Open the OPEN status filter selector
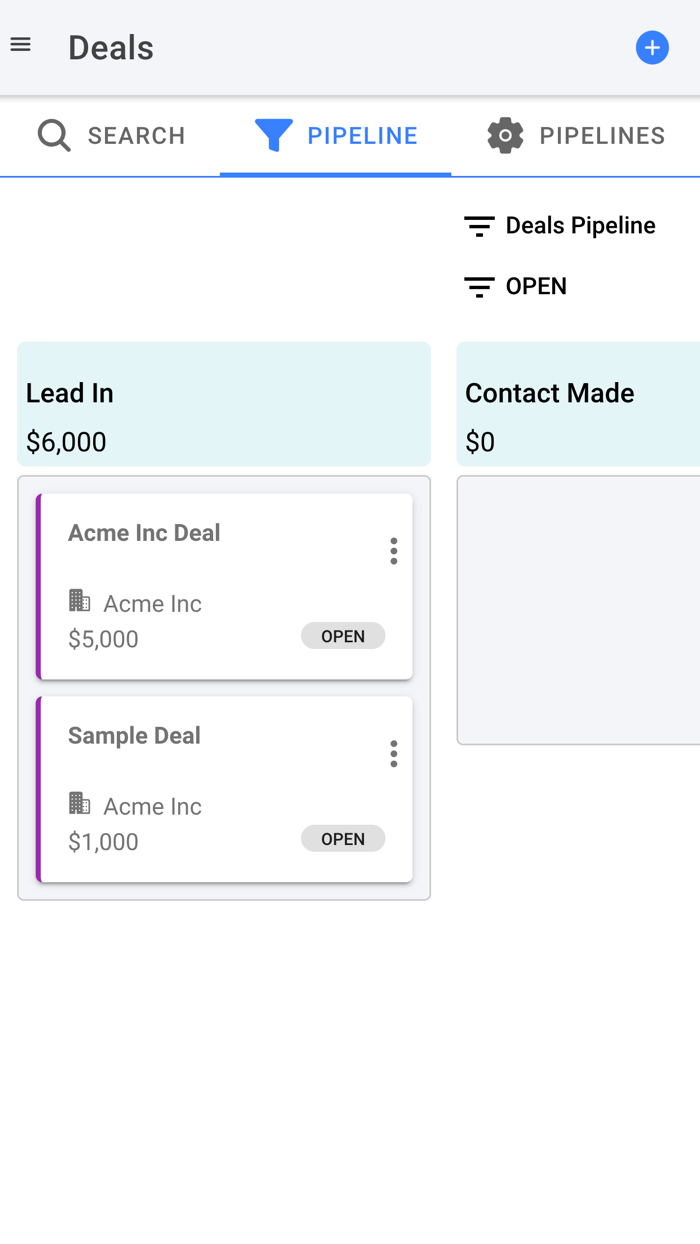This screenshot has width=700, height=1244. click(479, 286)
